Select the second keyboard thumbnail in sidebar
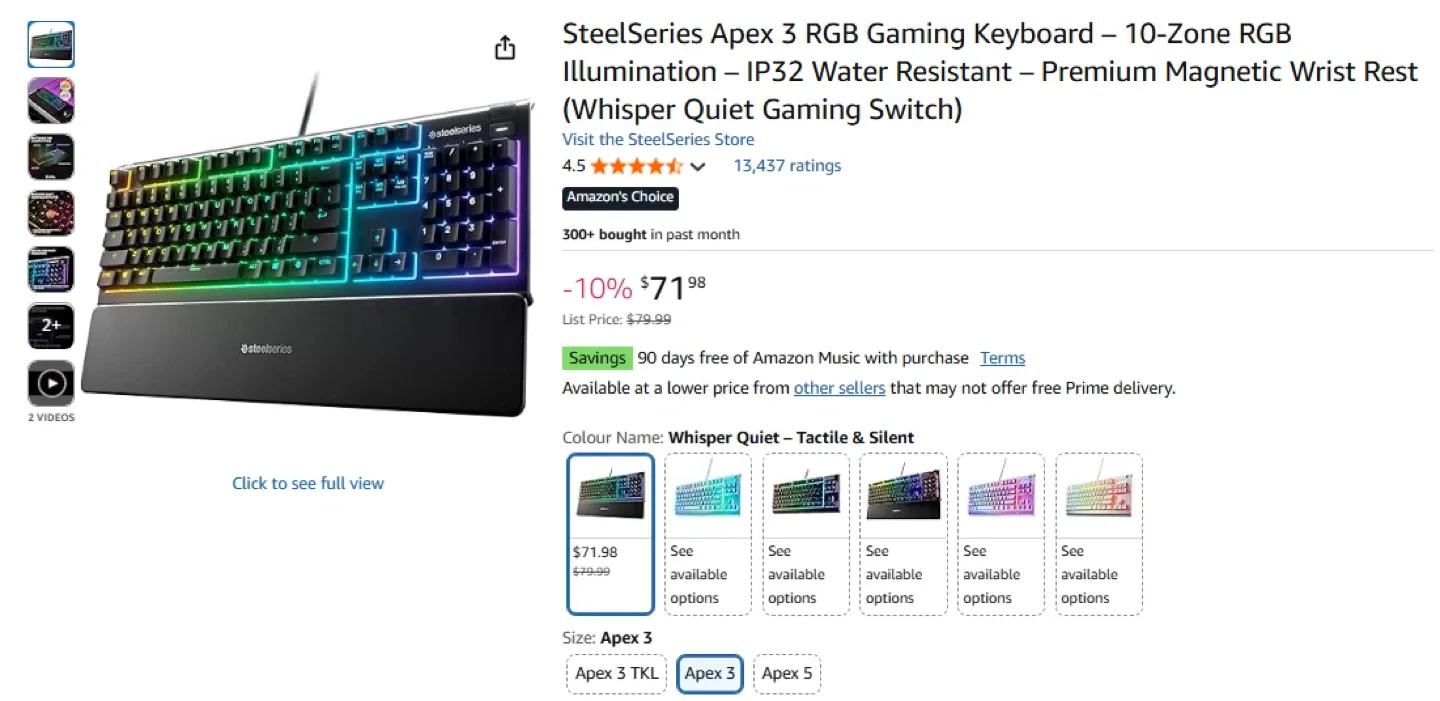1440x701 pixels. tap(50, 100)
